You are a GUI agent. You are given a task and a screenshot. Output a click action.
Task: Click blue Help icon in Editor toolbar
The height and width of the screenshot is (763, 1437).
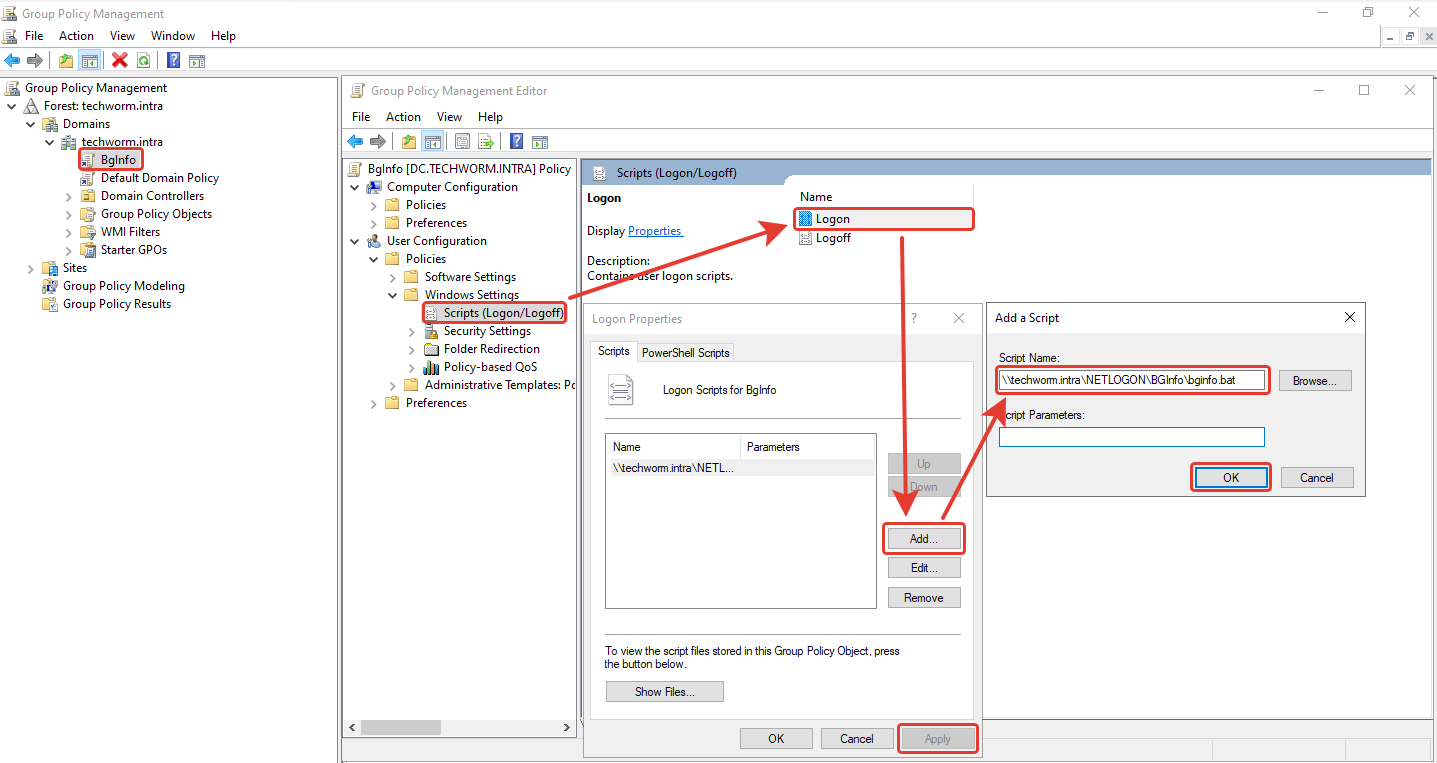coord(516,141)
